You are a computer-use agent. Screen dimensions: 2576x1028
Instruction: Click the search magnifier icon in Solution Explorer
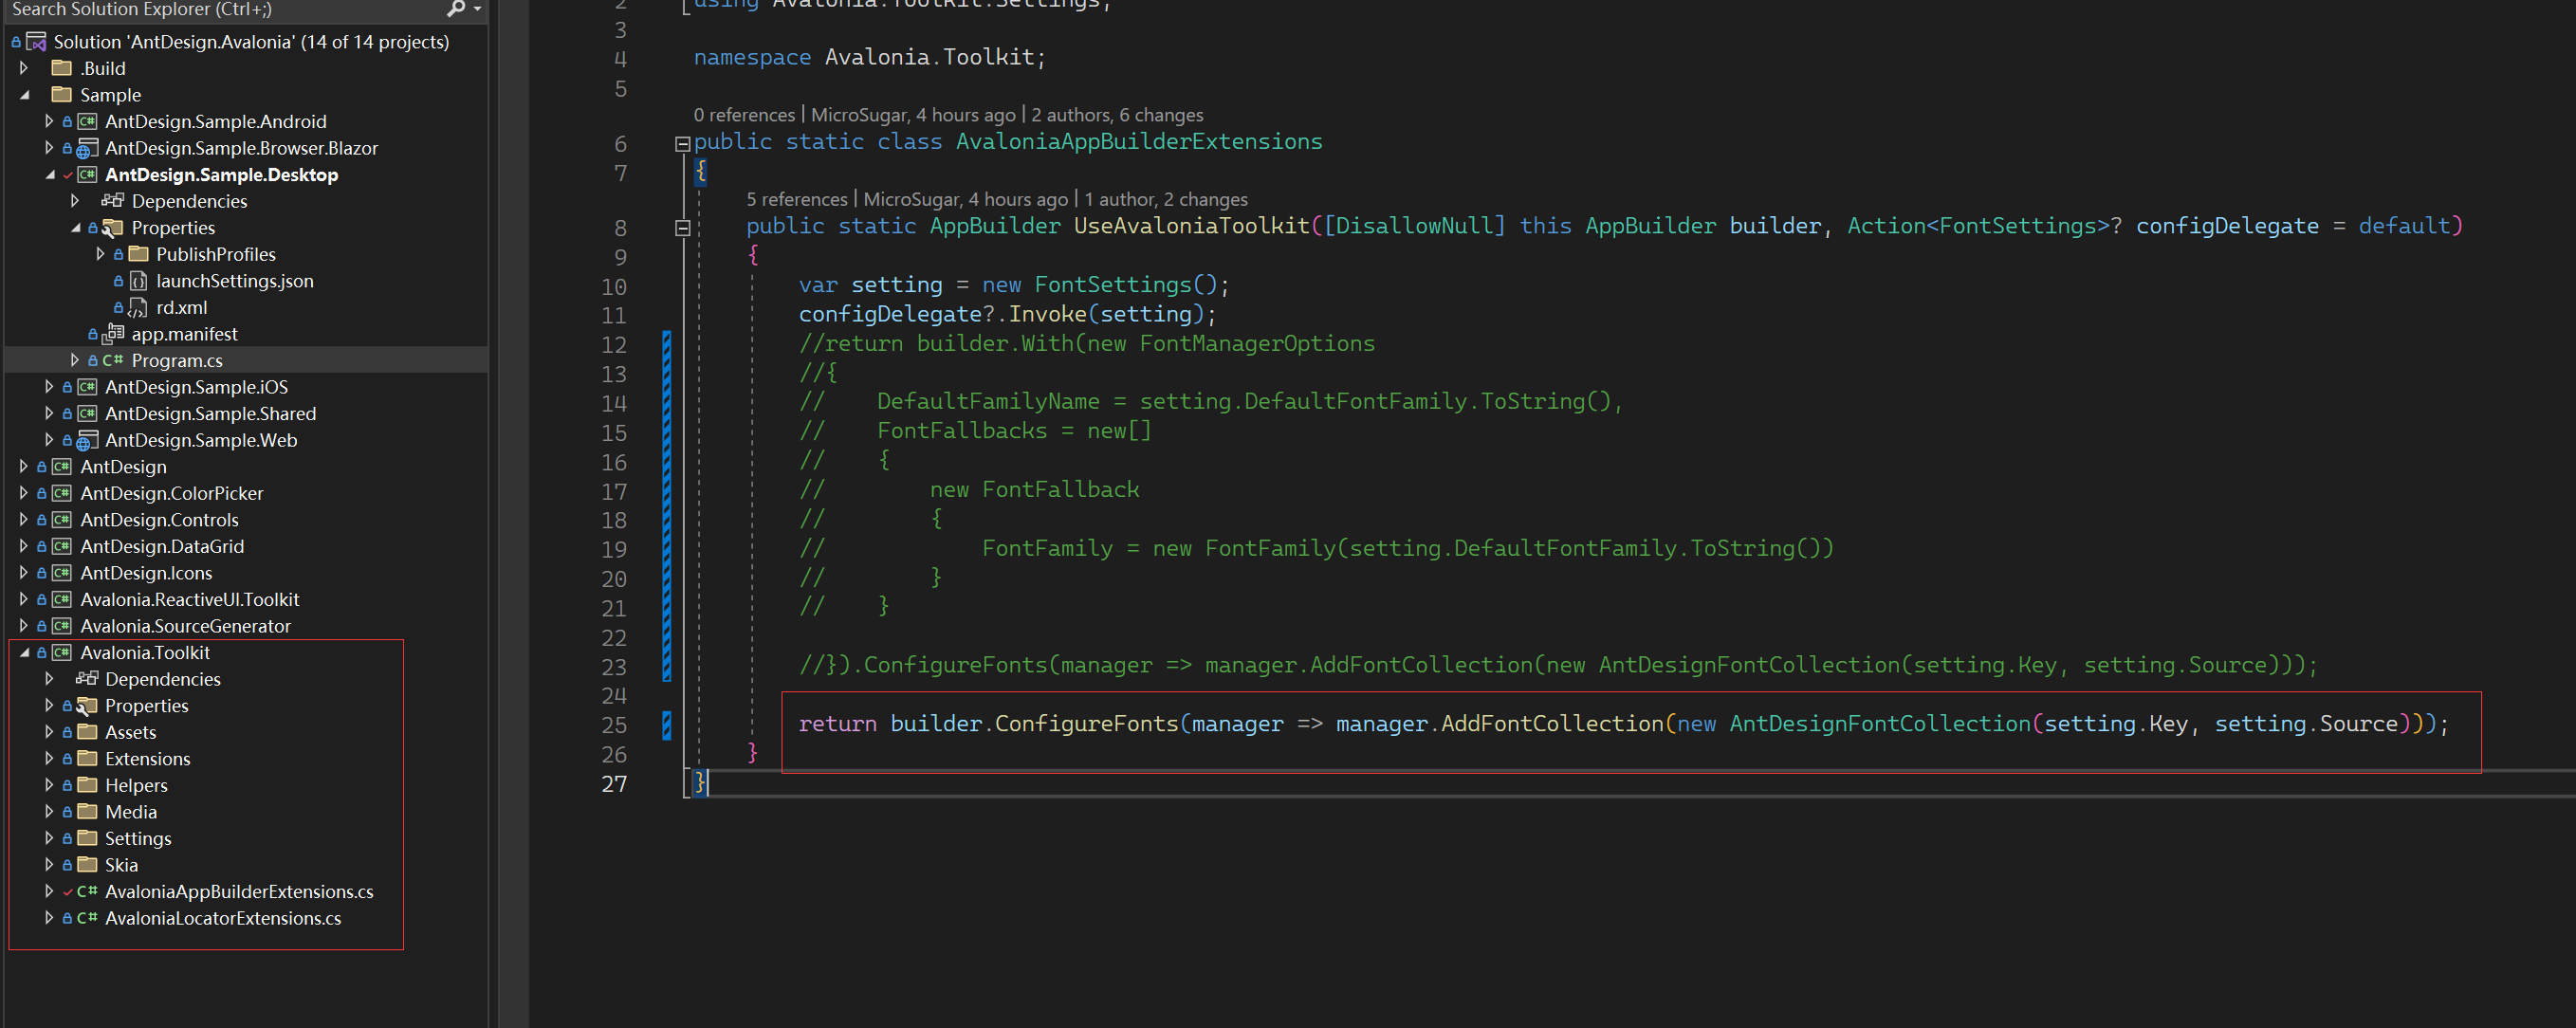(455, 9)
